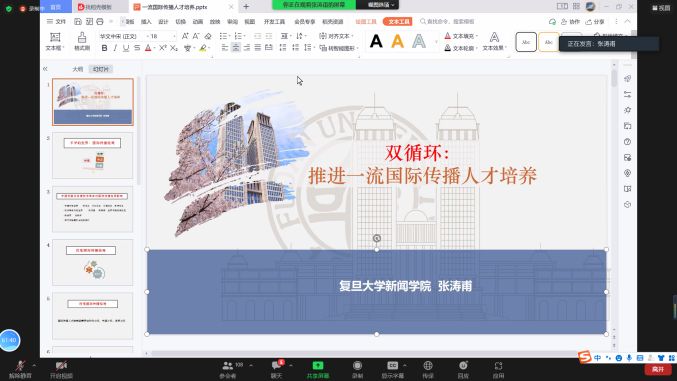Select the orange letter A text style
677x381 pixels.
click(x=397, y=41)
